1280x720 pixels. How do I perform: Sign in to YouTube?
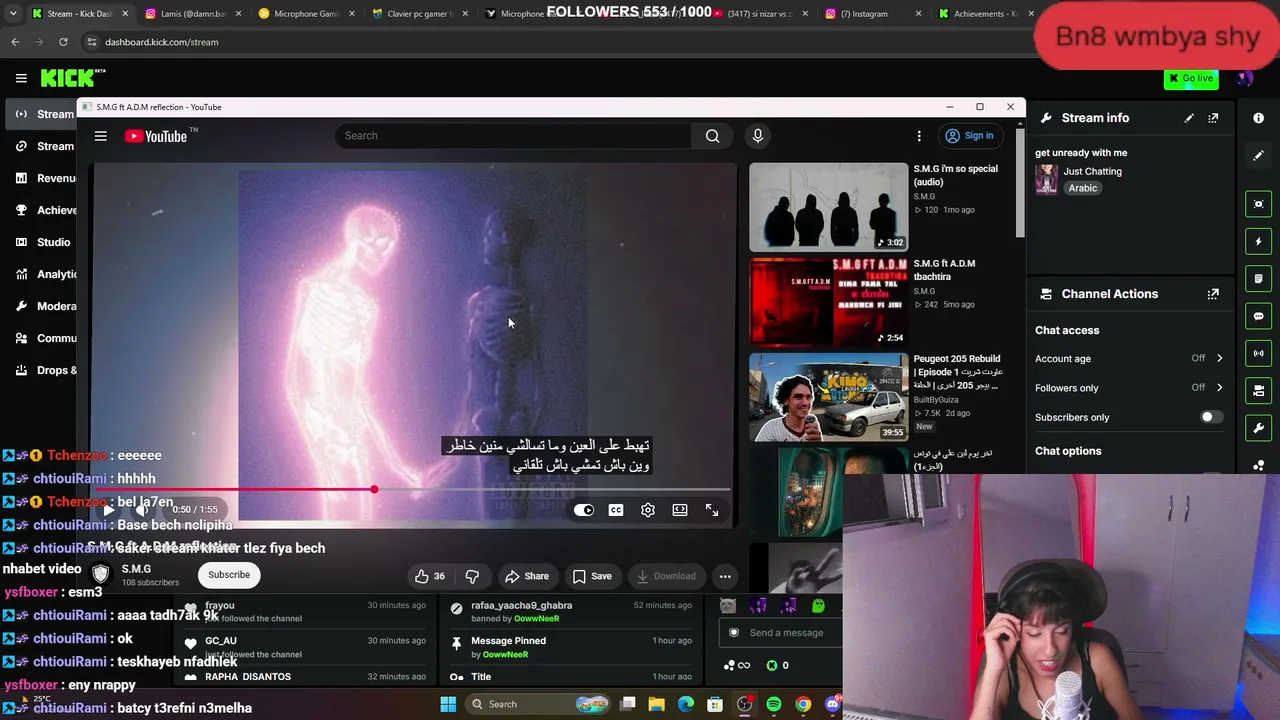tap(969, 136)
